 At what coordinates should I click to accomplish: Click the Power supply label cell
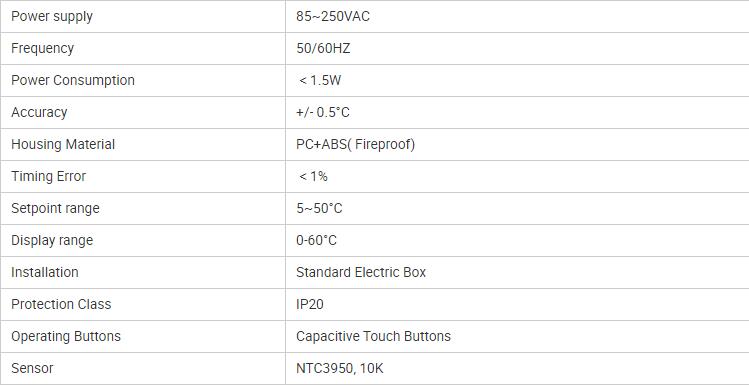[143, 16]
